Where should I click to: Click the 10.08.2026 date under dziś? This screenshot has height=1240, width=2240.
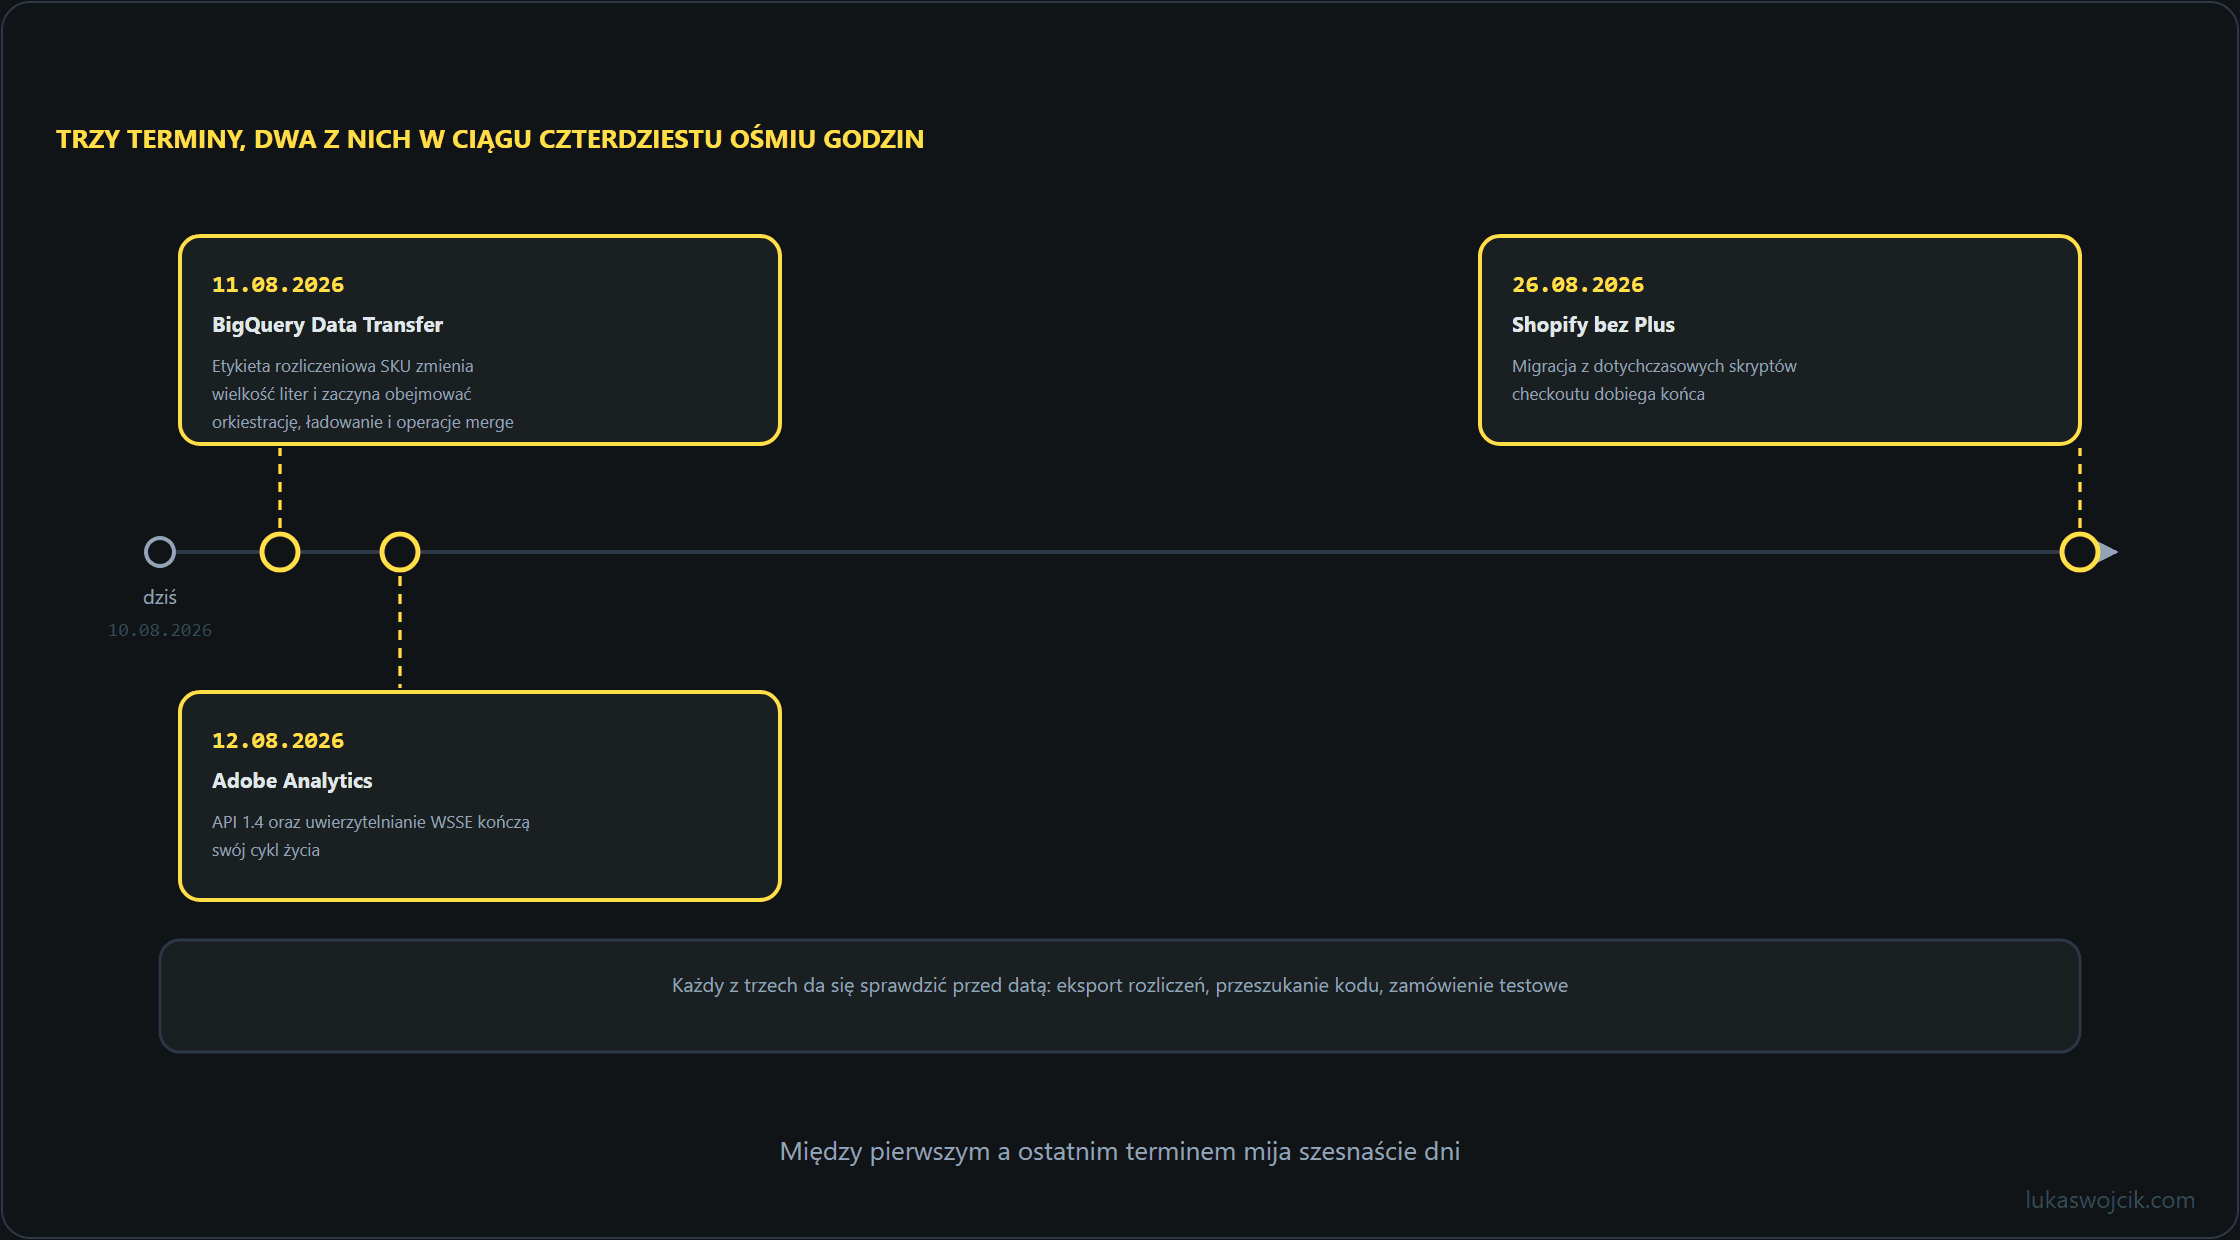160,630
